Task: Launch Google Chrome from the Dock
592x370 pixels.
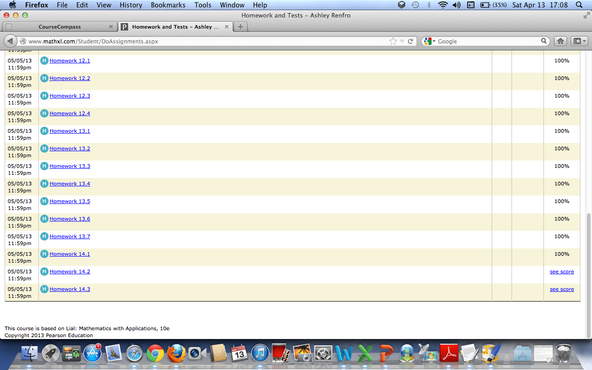Action: (x=155, y=354)
